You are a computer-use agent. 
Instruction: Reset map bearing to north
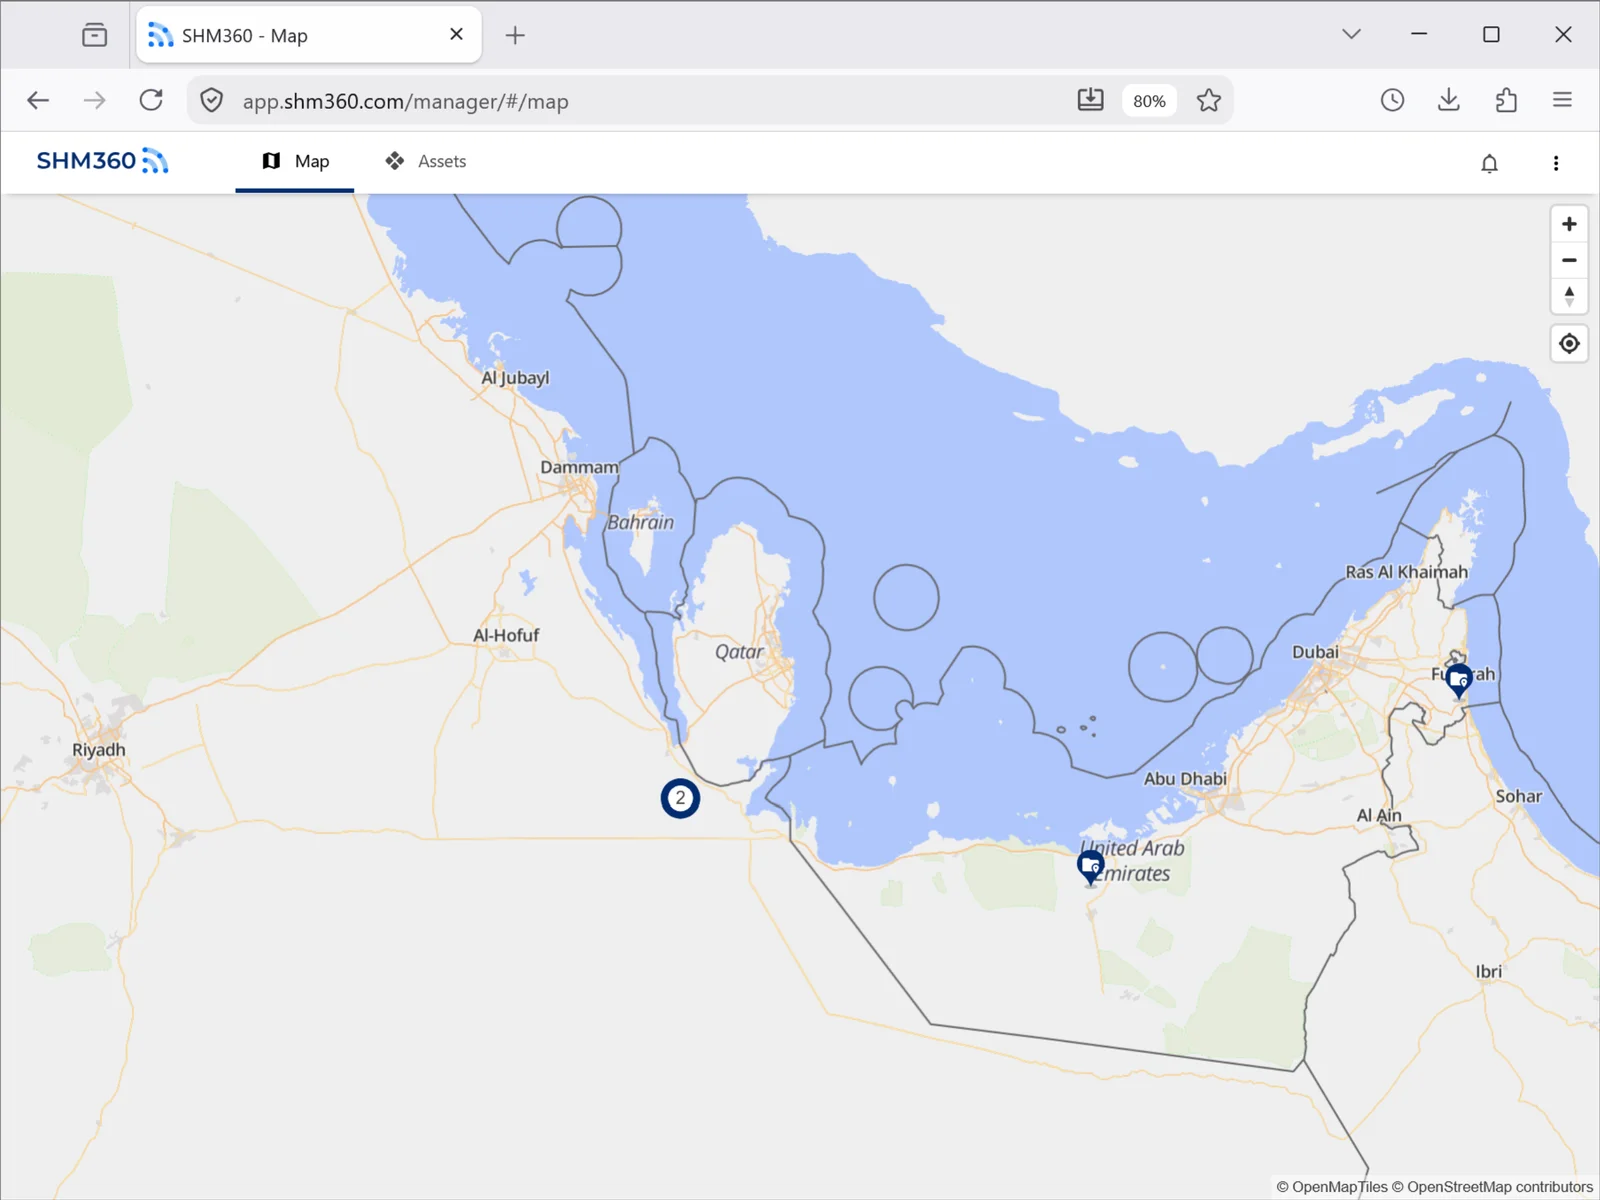[x=1569, y=296]
